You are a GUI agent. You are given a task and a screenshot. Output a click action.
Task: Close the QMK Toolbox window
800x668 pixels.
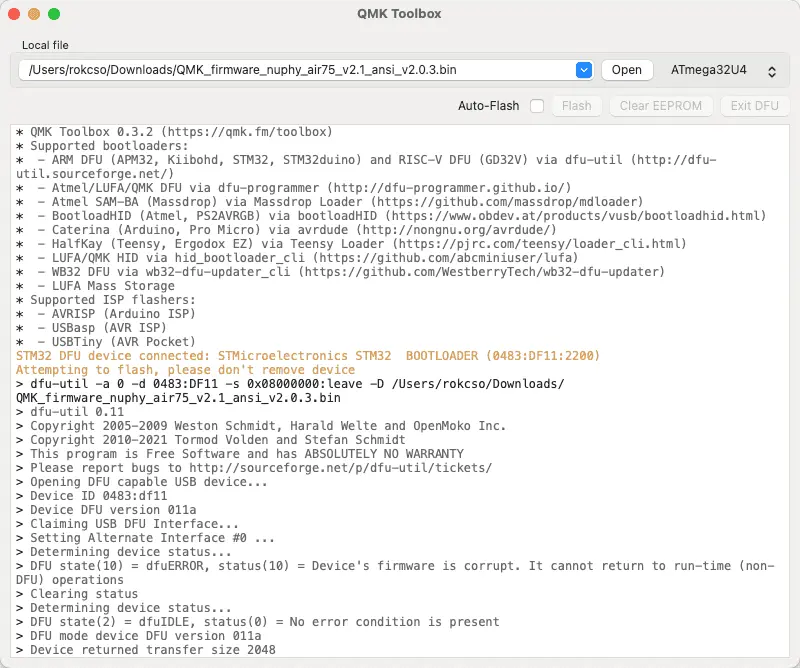click(14, 14)
